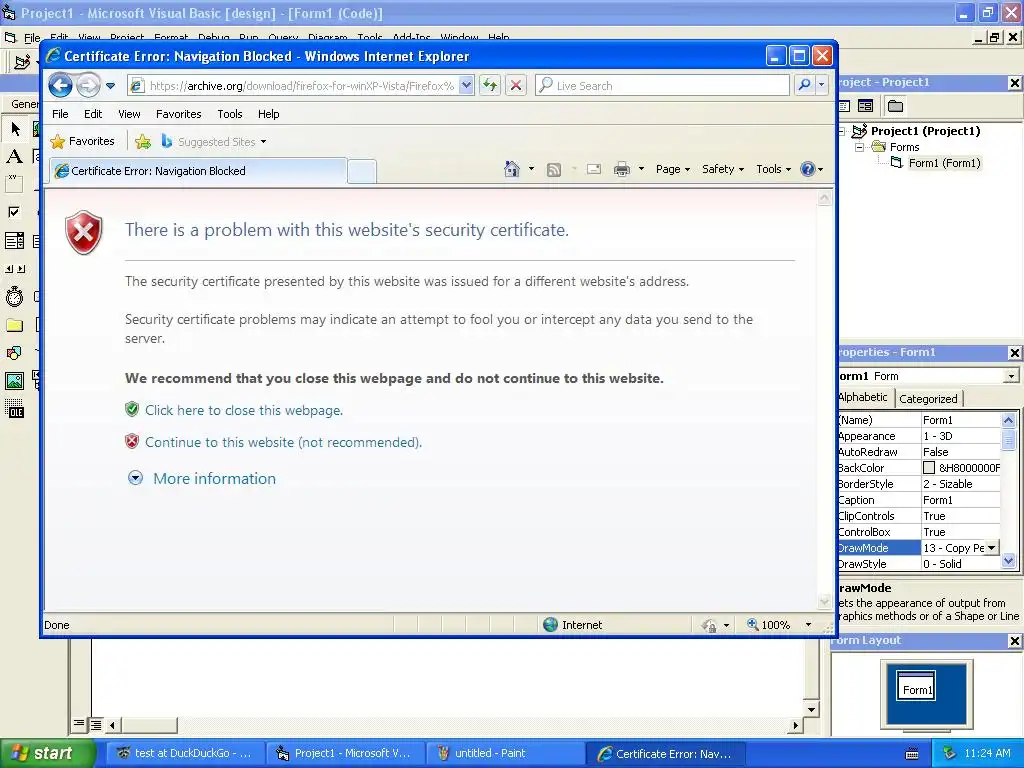Open the IE Home page icon
The image size is (1024, 768).
pyautogui.click(x=511, y=169)
